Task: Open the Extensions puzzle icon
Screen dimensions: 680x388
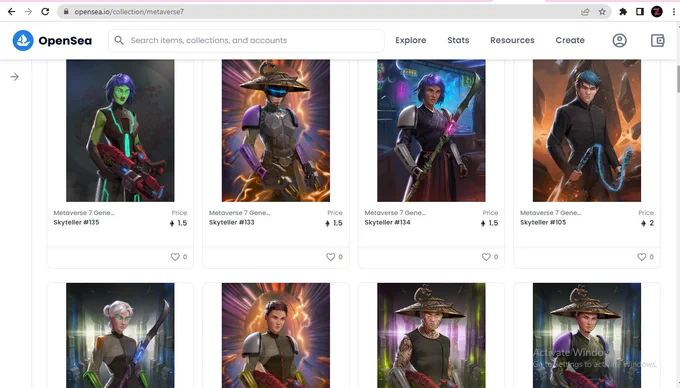Action: pyautogui.click(x=623, y=12)
